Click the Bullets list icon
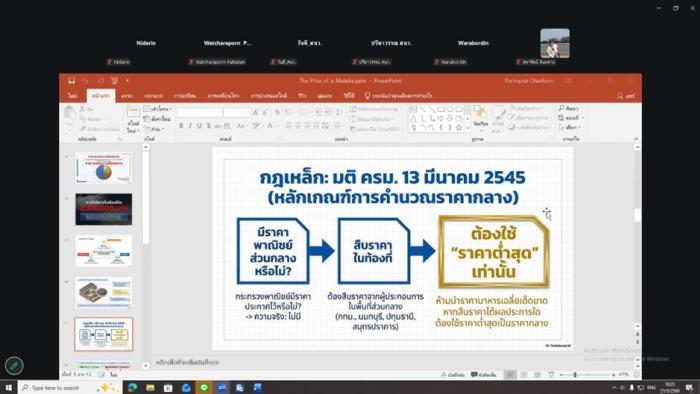 pyautogui.click(x=289, y=112)
